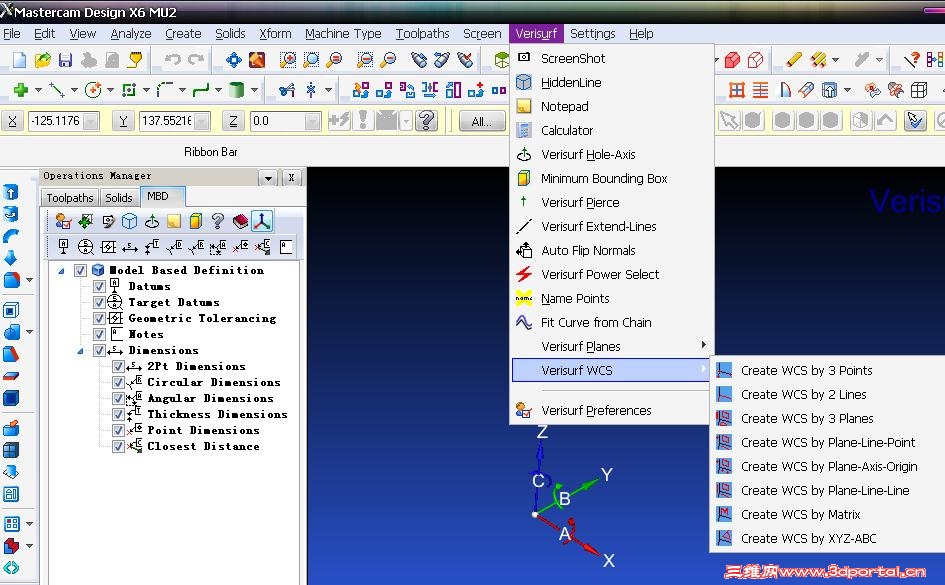Viewport: 945px width, 585px height.
Task: Toggle the Geometric Tolerancing checkbox
Action: click(99, 319)
